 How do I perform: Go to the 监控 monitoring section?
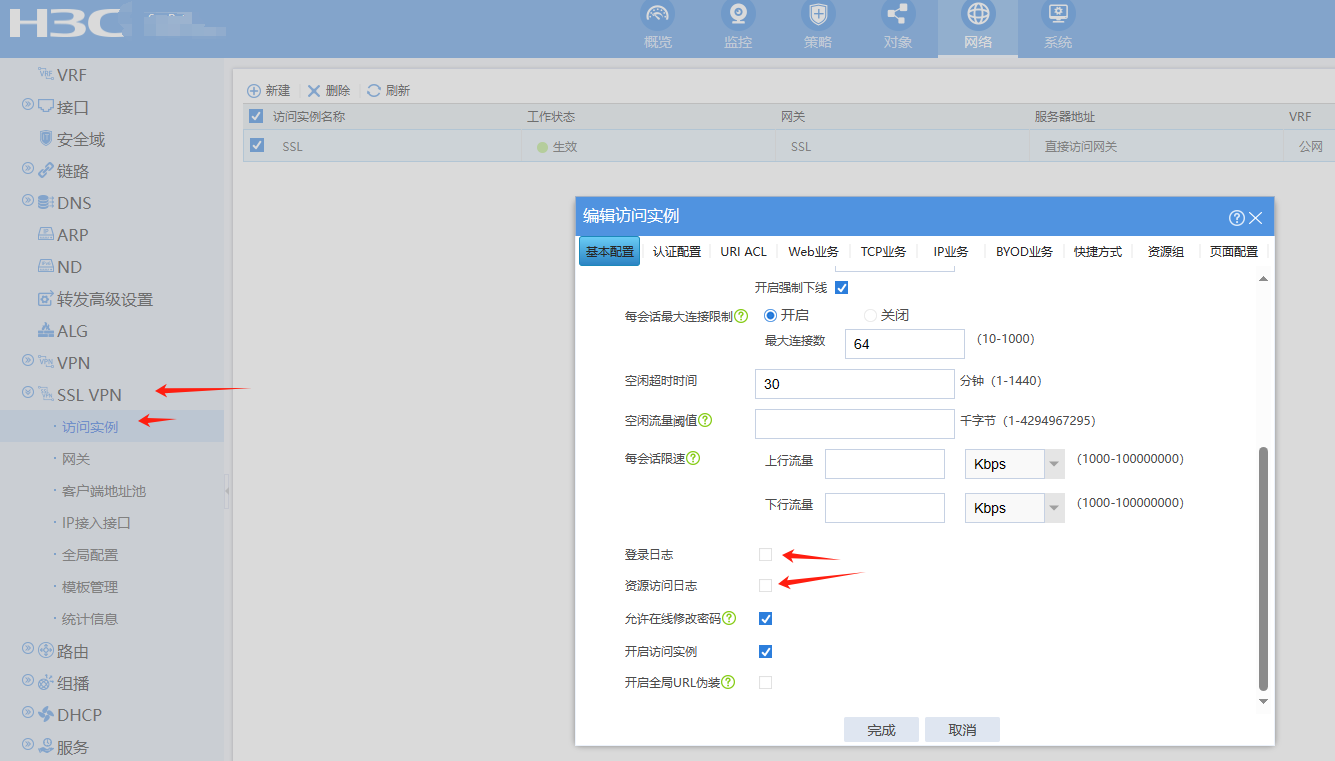(737, 27)
